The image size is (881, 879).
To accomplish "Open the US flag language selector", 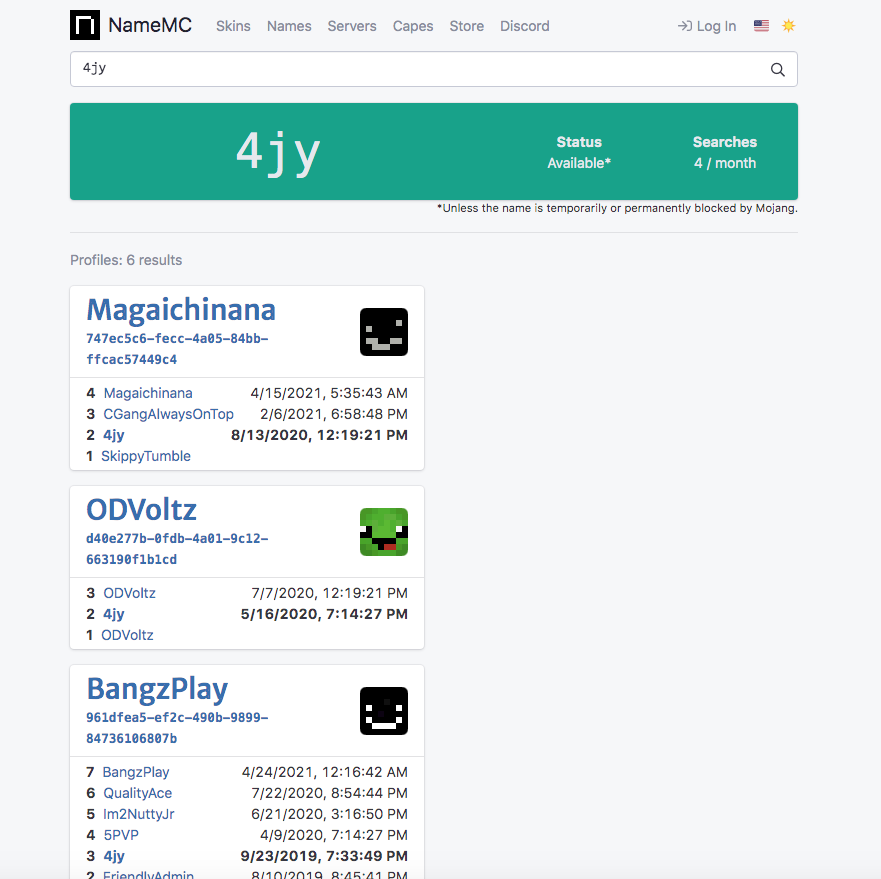I will (x=761, y=26).
